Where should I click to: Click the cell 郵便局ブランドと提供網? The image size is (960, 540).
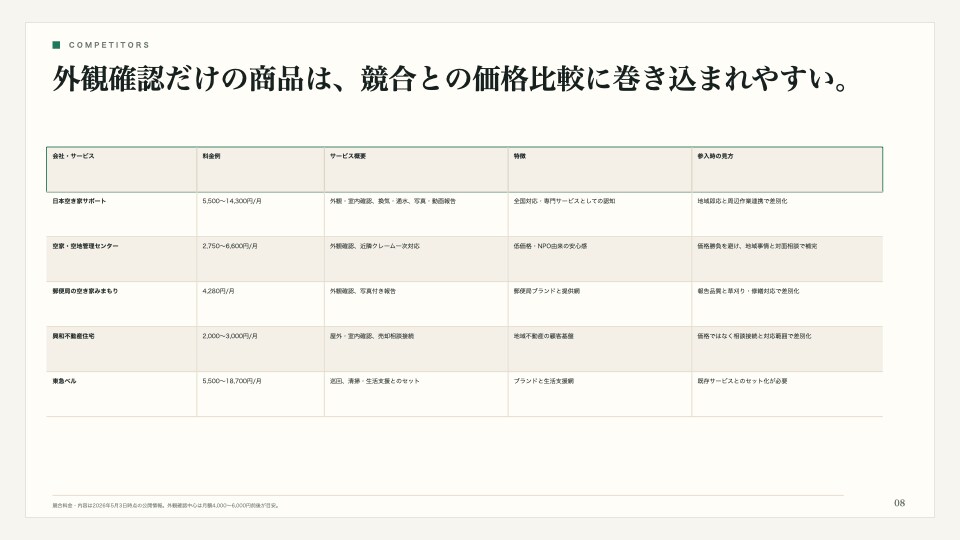pos(600,304)
